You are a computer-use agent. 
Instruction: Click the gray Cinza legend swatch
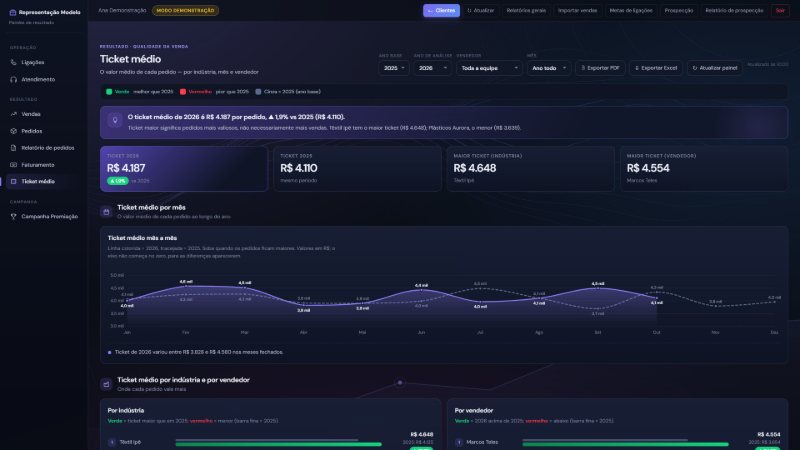pyautogui.click(x=258, y=92)
